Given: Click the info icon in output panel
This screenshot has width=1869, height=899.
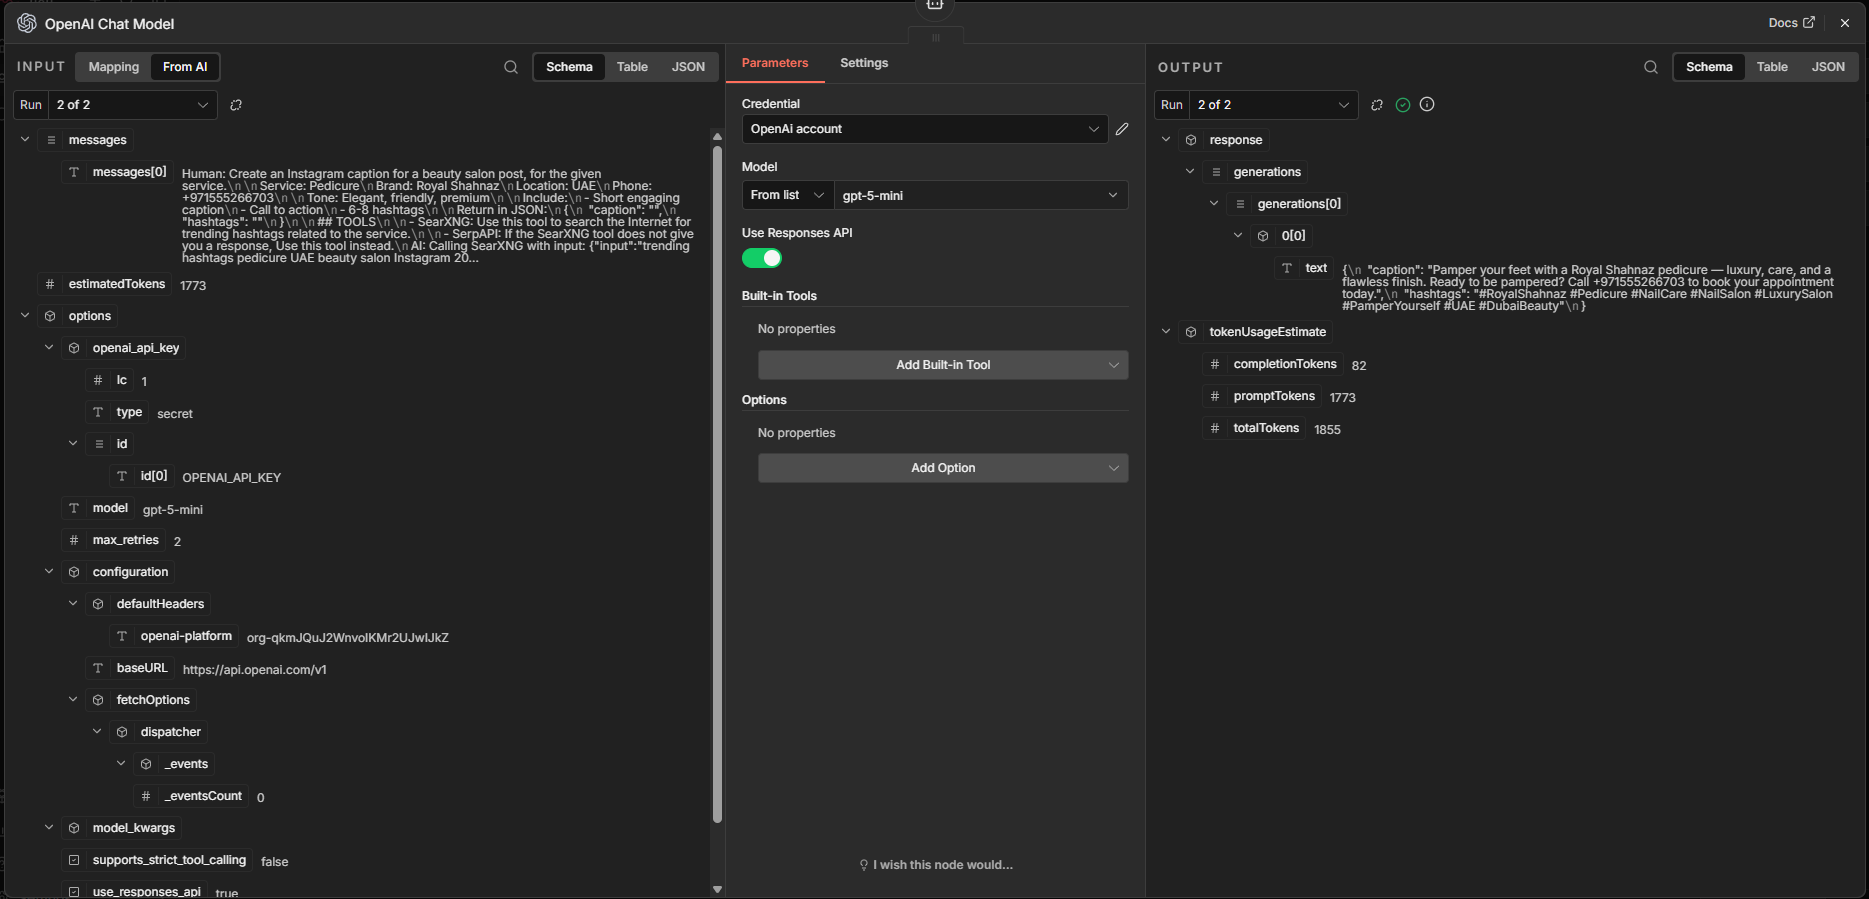Looking at the screenshot, I should pos(1427,105).
